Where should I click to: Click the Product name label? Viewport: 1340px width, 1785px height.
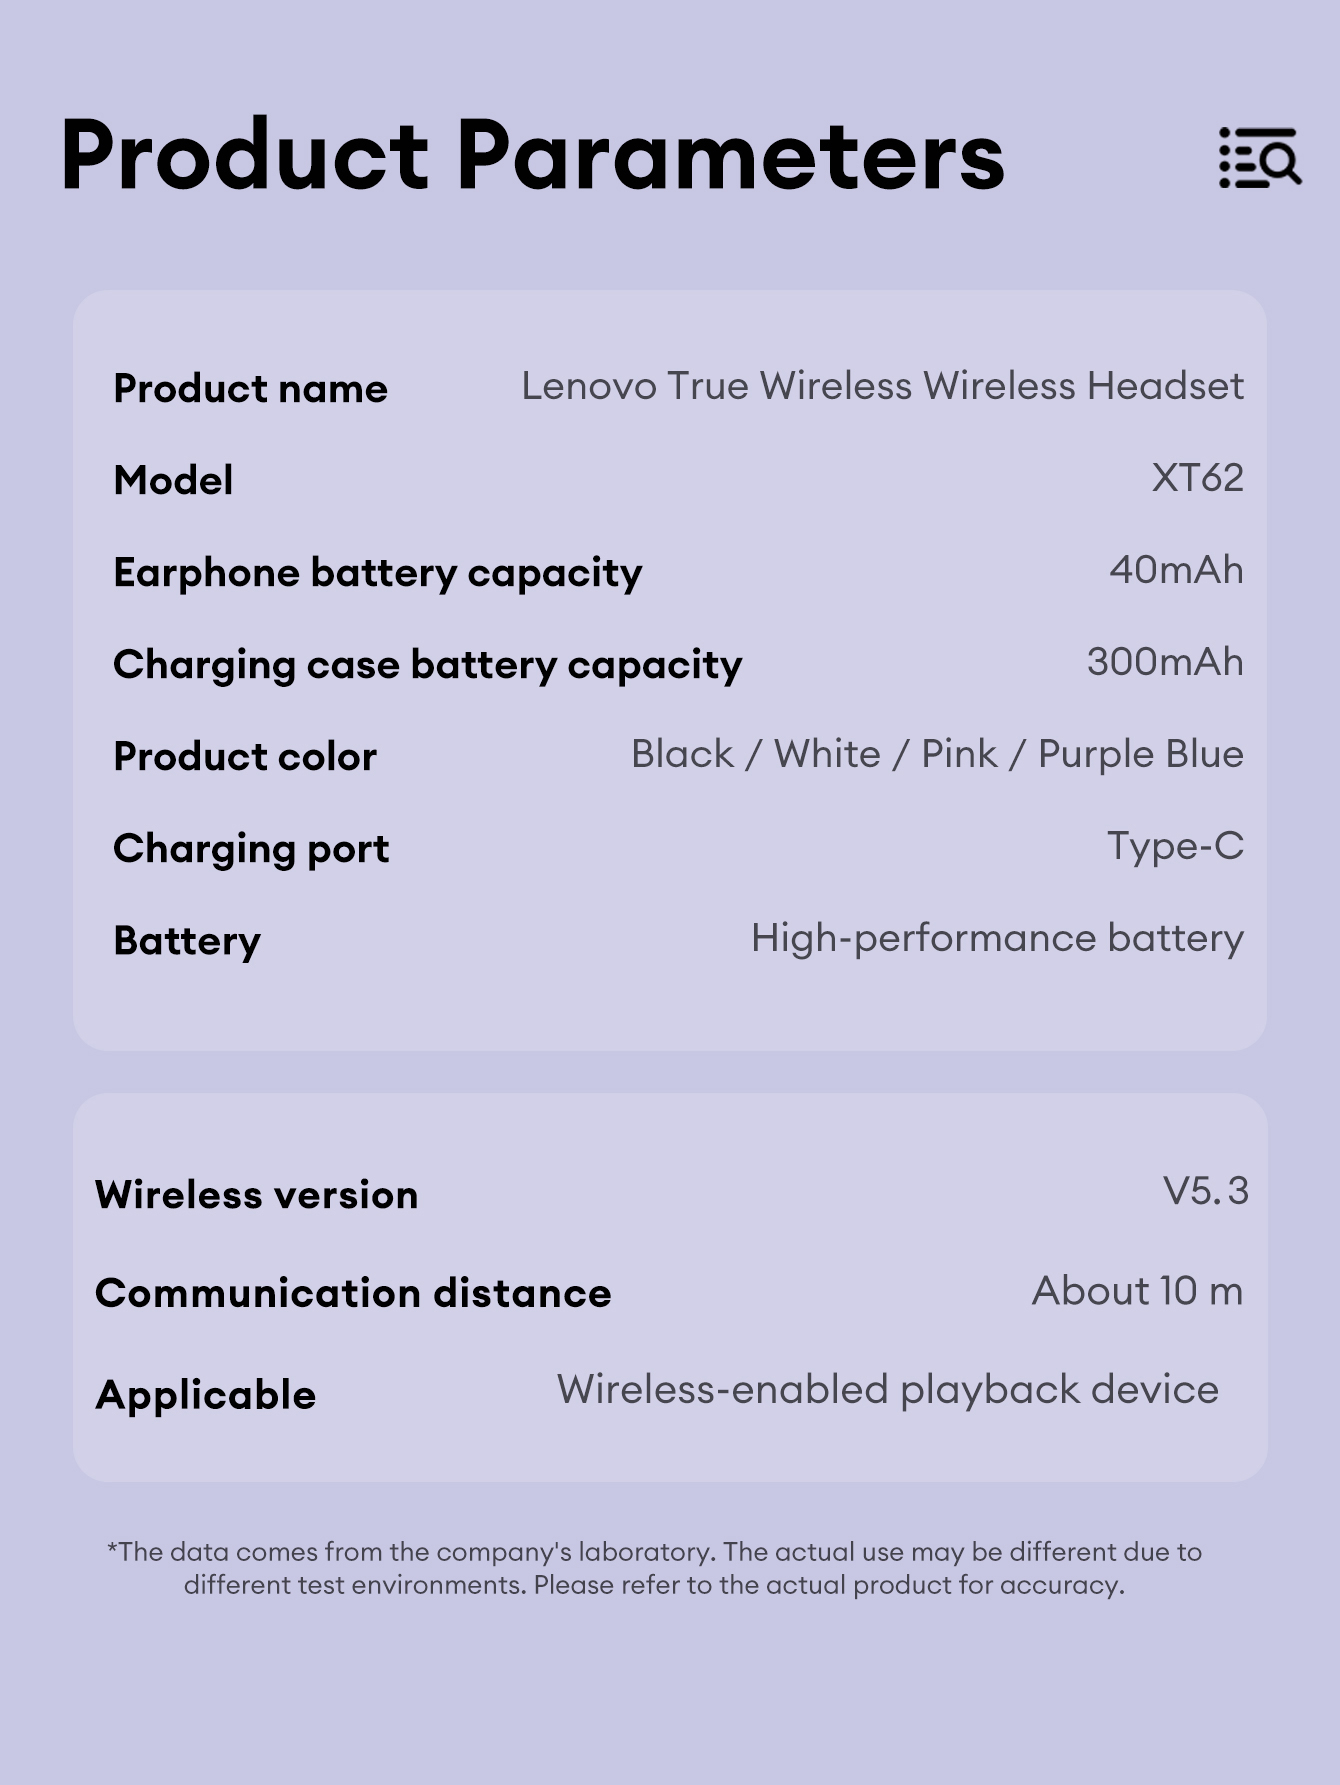[250, 388]
